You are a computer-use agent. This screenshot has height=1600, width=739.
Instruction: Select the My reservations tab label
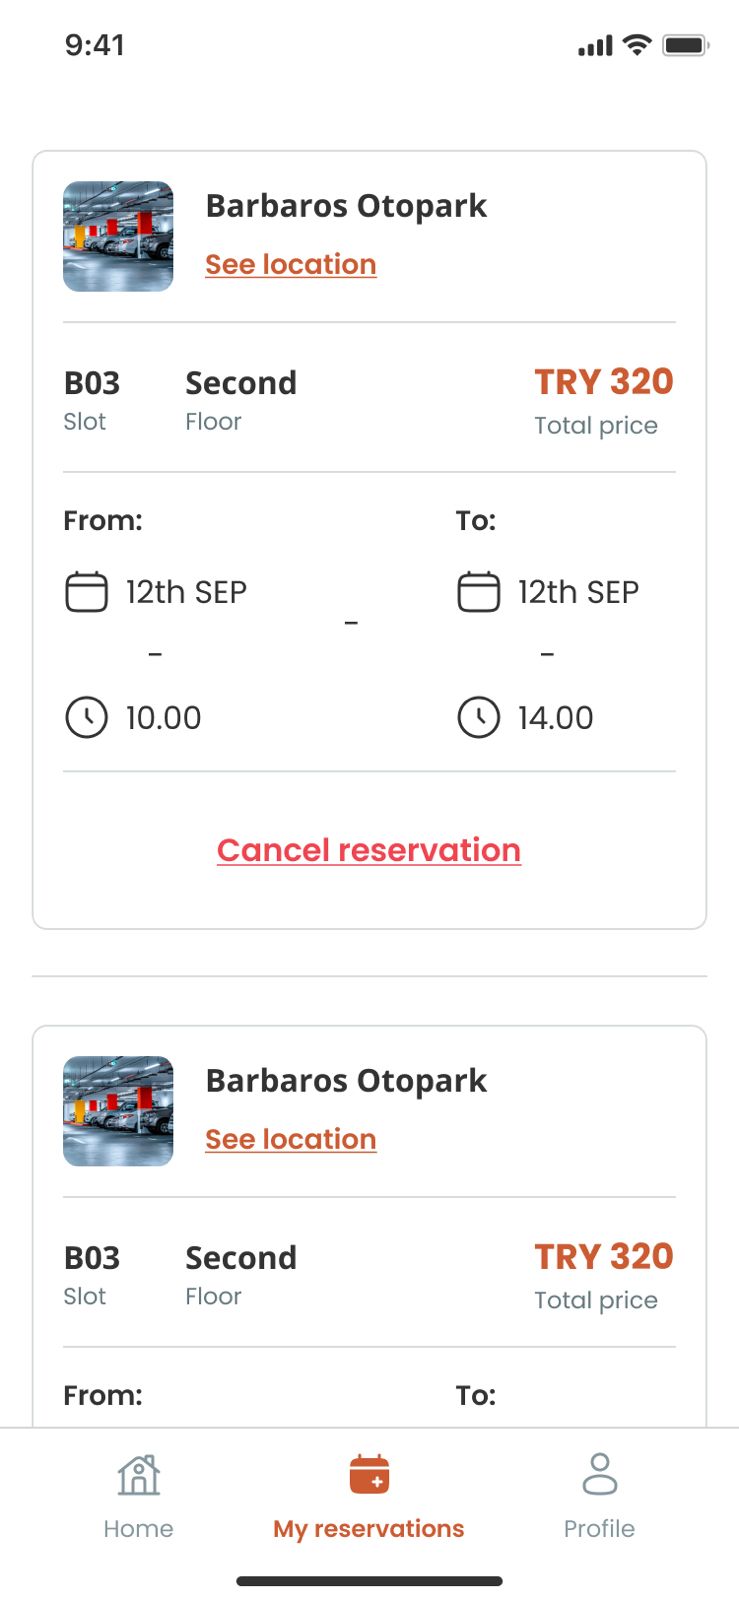click(369, 1529)
